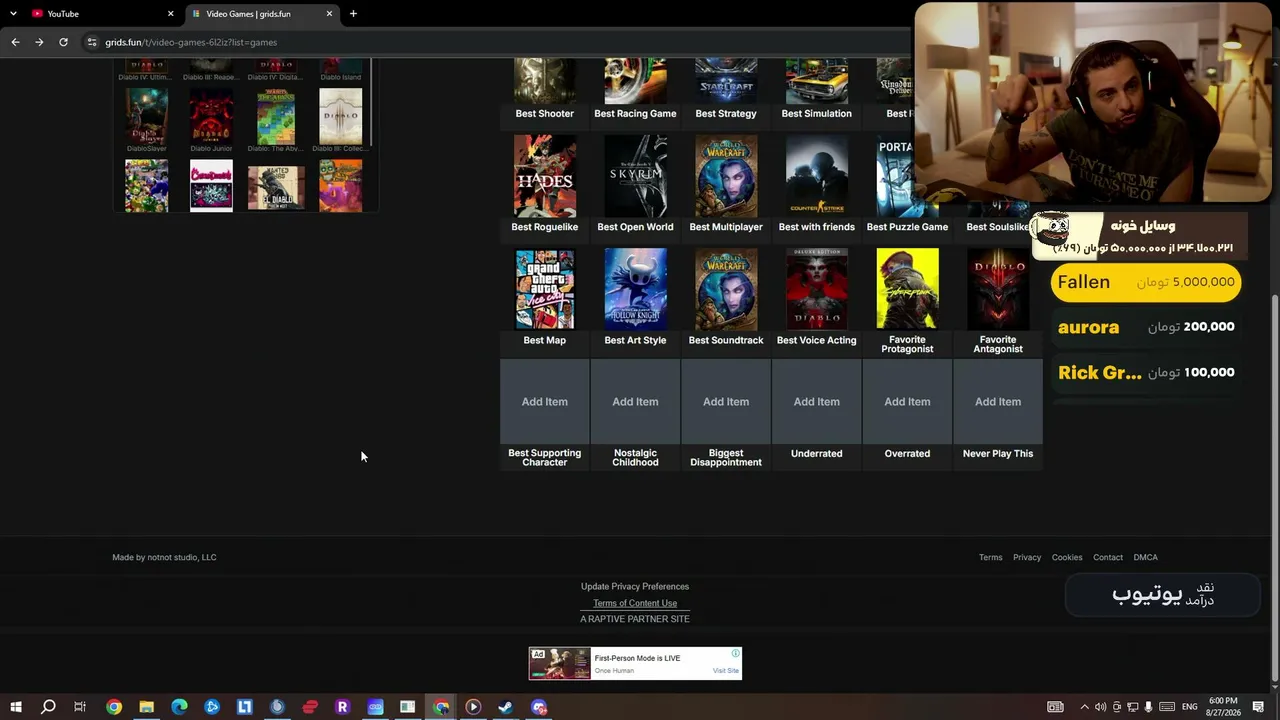This screenshot has width=1280, height=720.
Task: Open a new browser tab with plus button
Action: [x=353, y=14]
